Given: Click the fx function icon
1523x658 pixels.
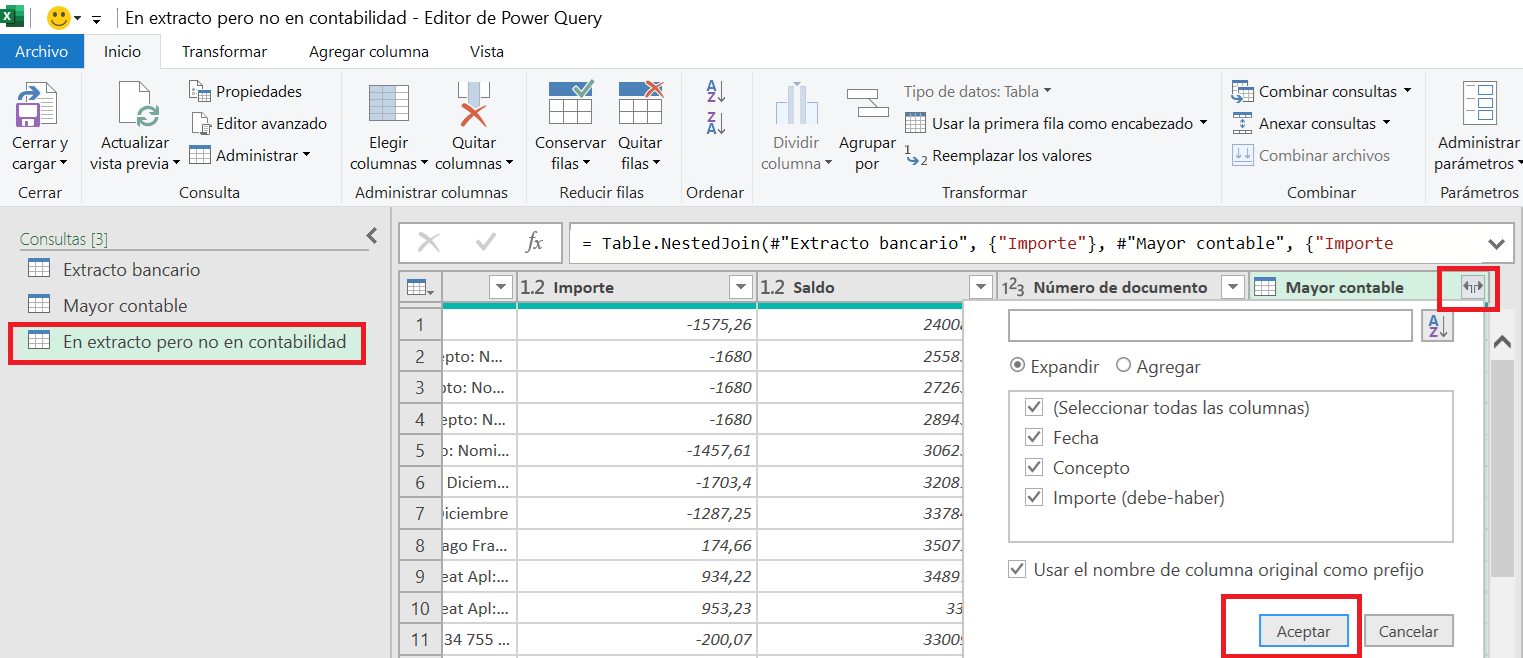Looking at the screenshot, I should click(x=535, y=242).
